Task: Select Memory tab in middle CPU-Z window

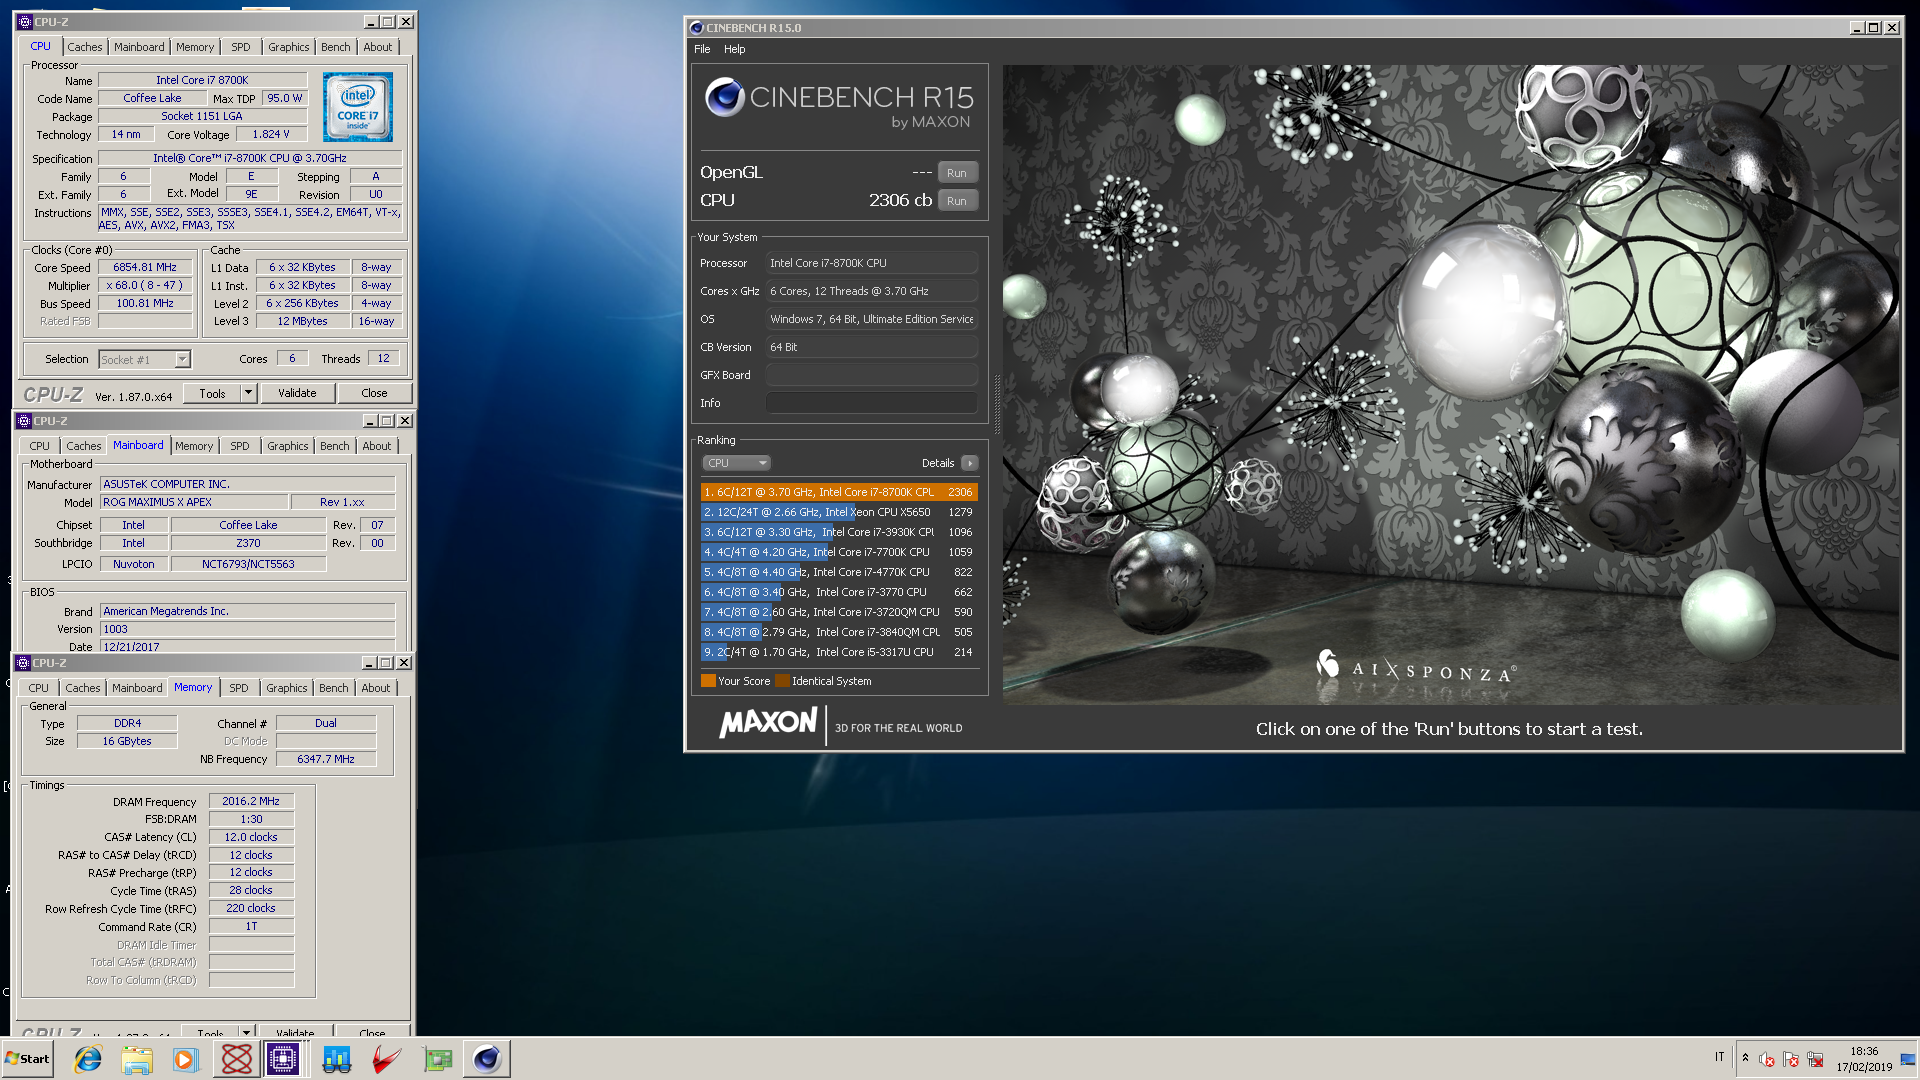Action: pos(194,446)
